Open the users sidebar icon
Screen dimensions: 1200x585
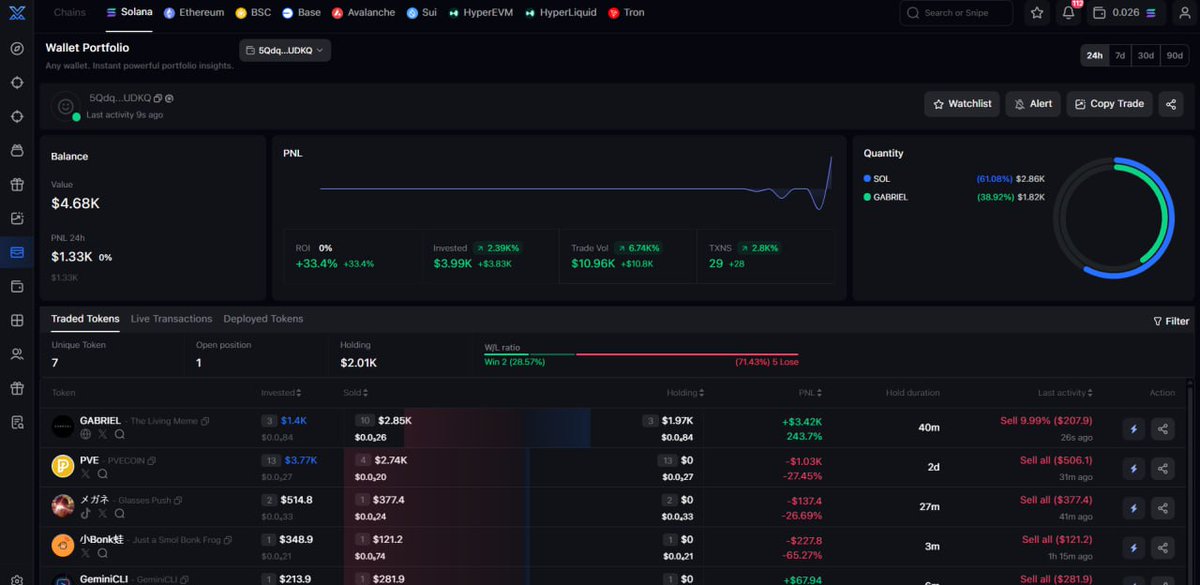17,354
